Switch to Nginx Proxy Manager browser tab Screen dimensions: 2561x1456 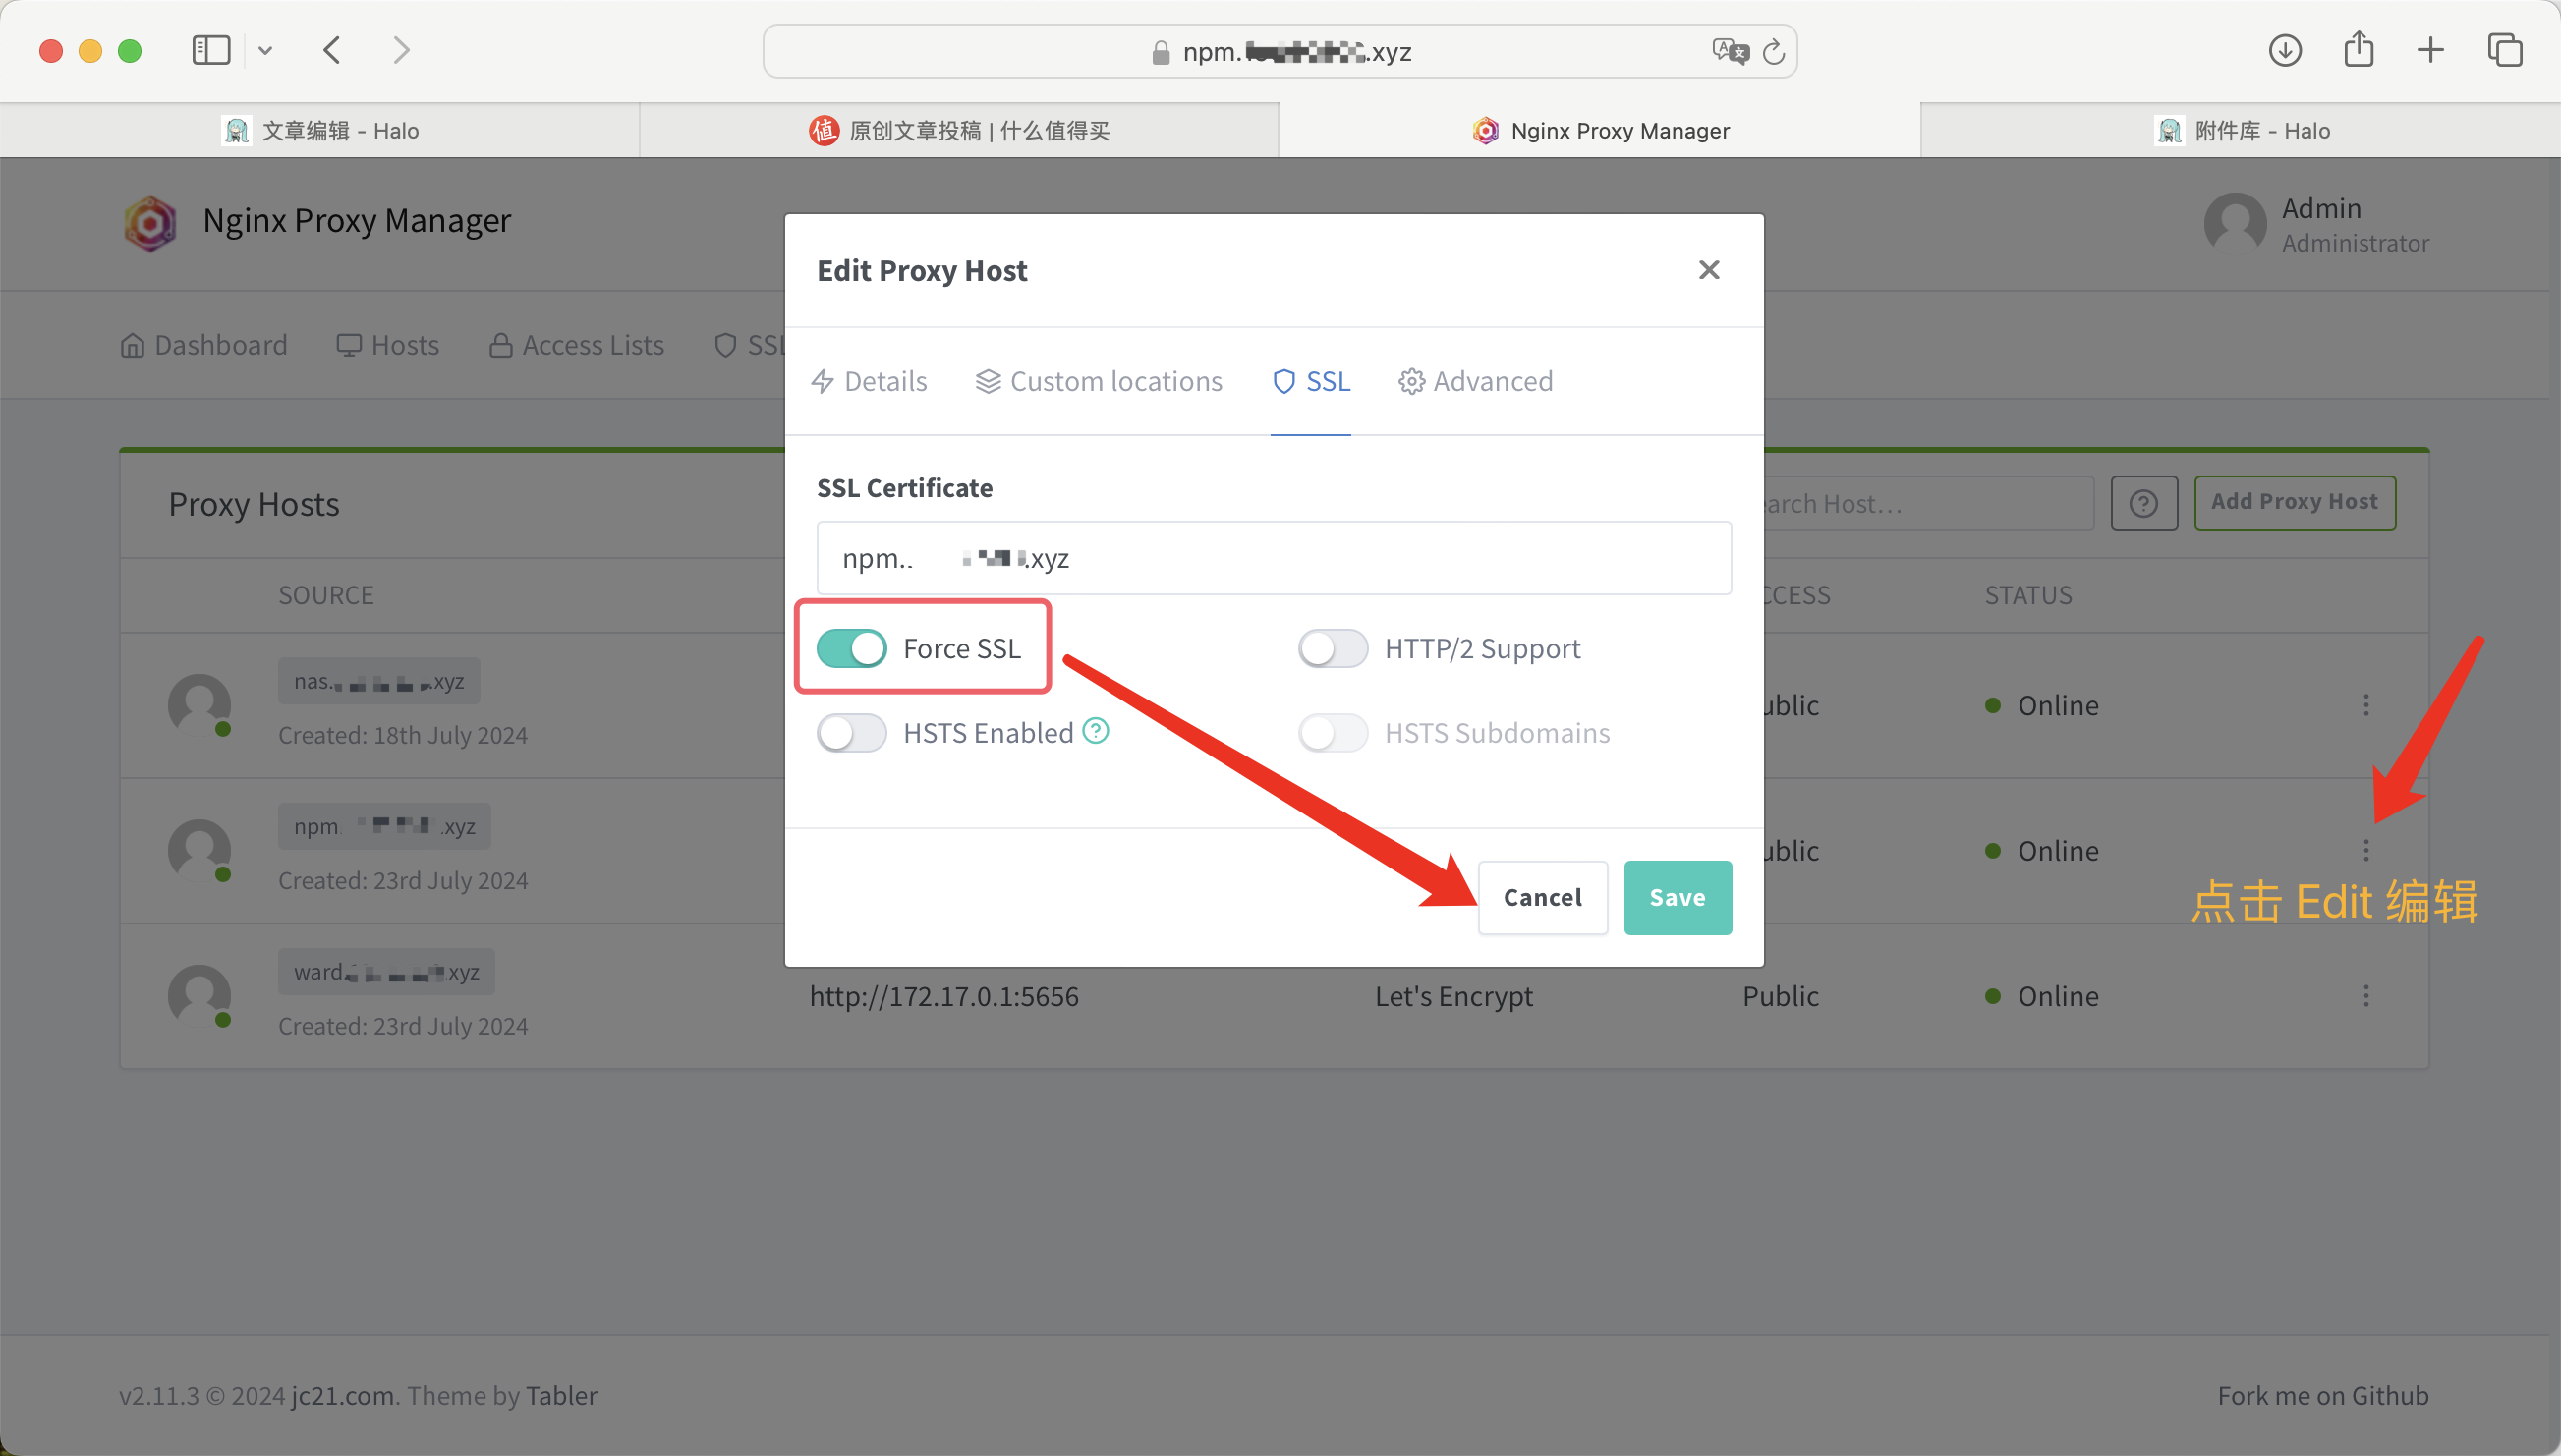coord(1599,130)
